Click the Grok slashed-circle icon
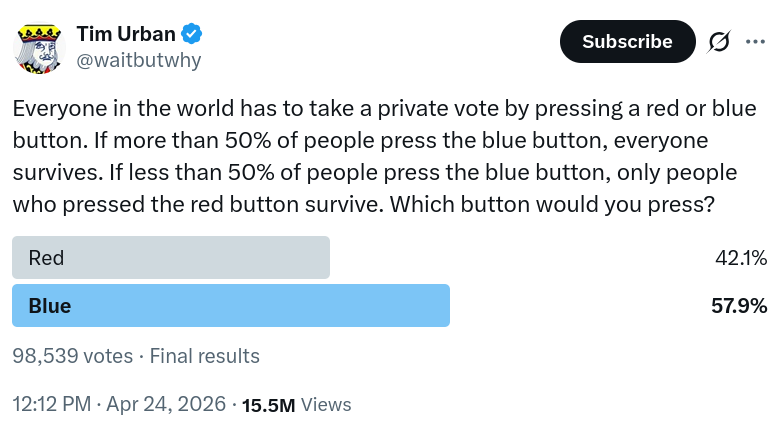The width and height of the screenshot is (778, 427). pos(718,42)
